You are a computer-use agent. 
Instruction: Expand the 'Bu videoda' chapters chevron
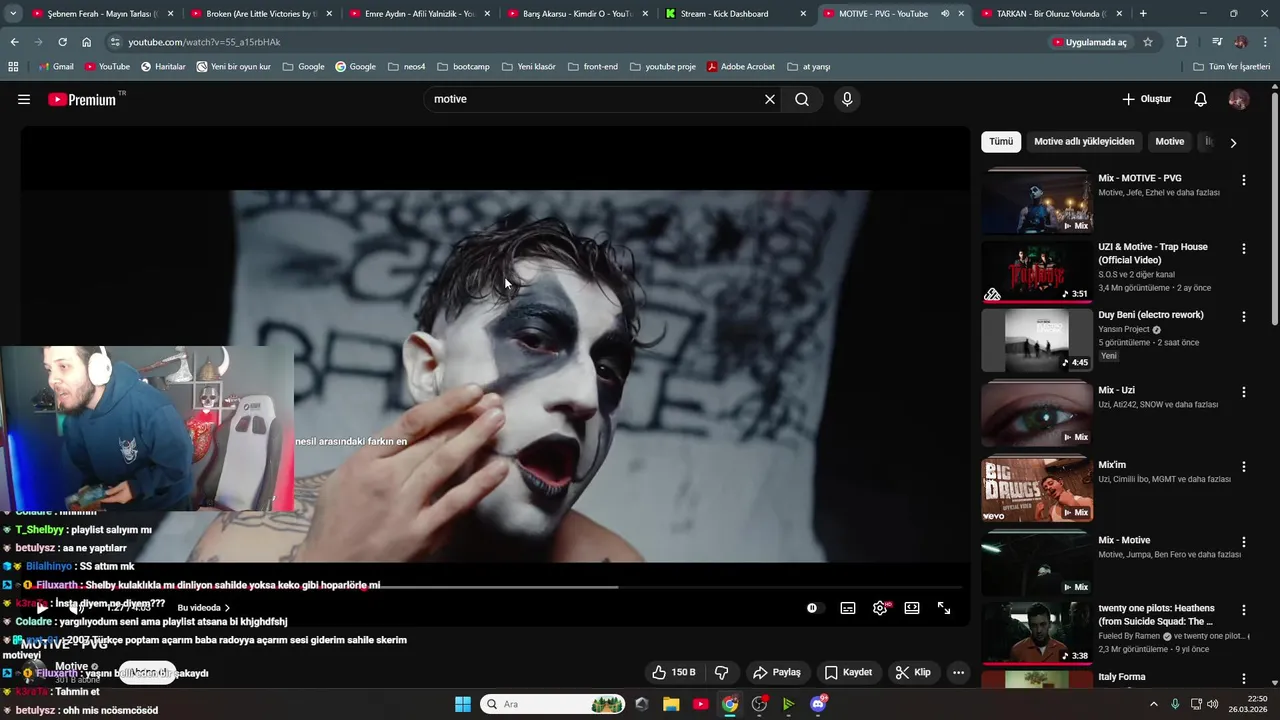coord(227,608)
